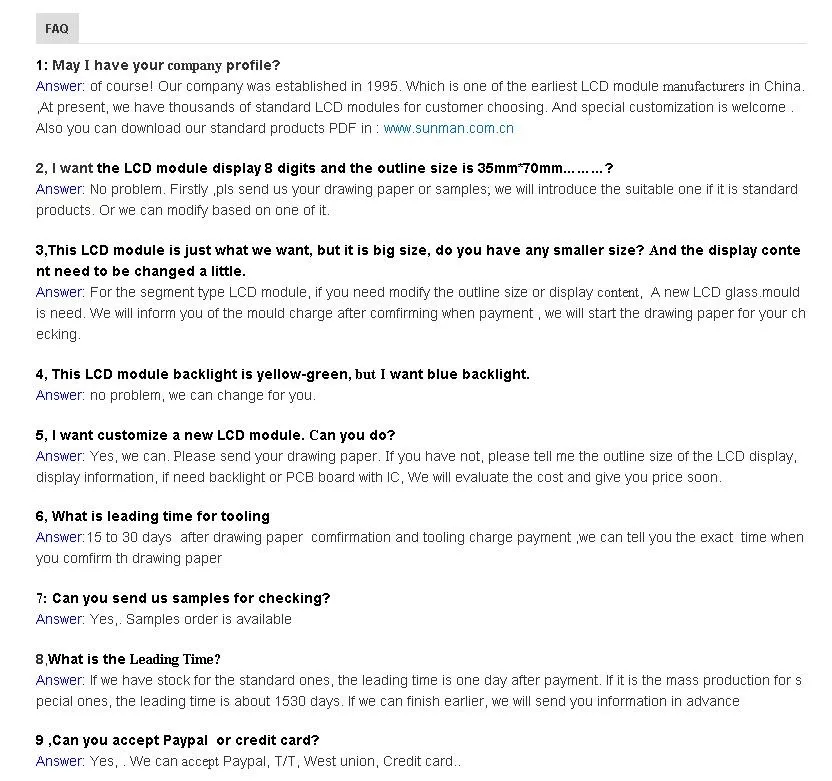
Task: Select the 8 digits LCD module question
Action: (x=324, y=168)
